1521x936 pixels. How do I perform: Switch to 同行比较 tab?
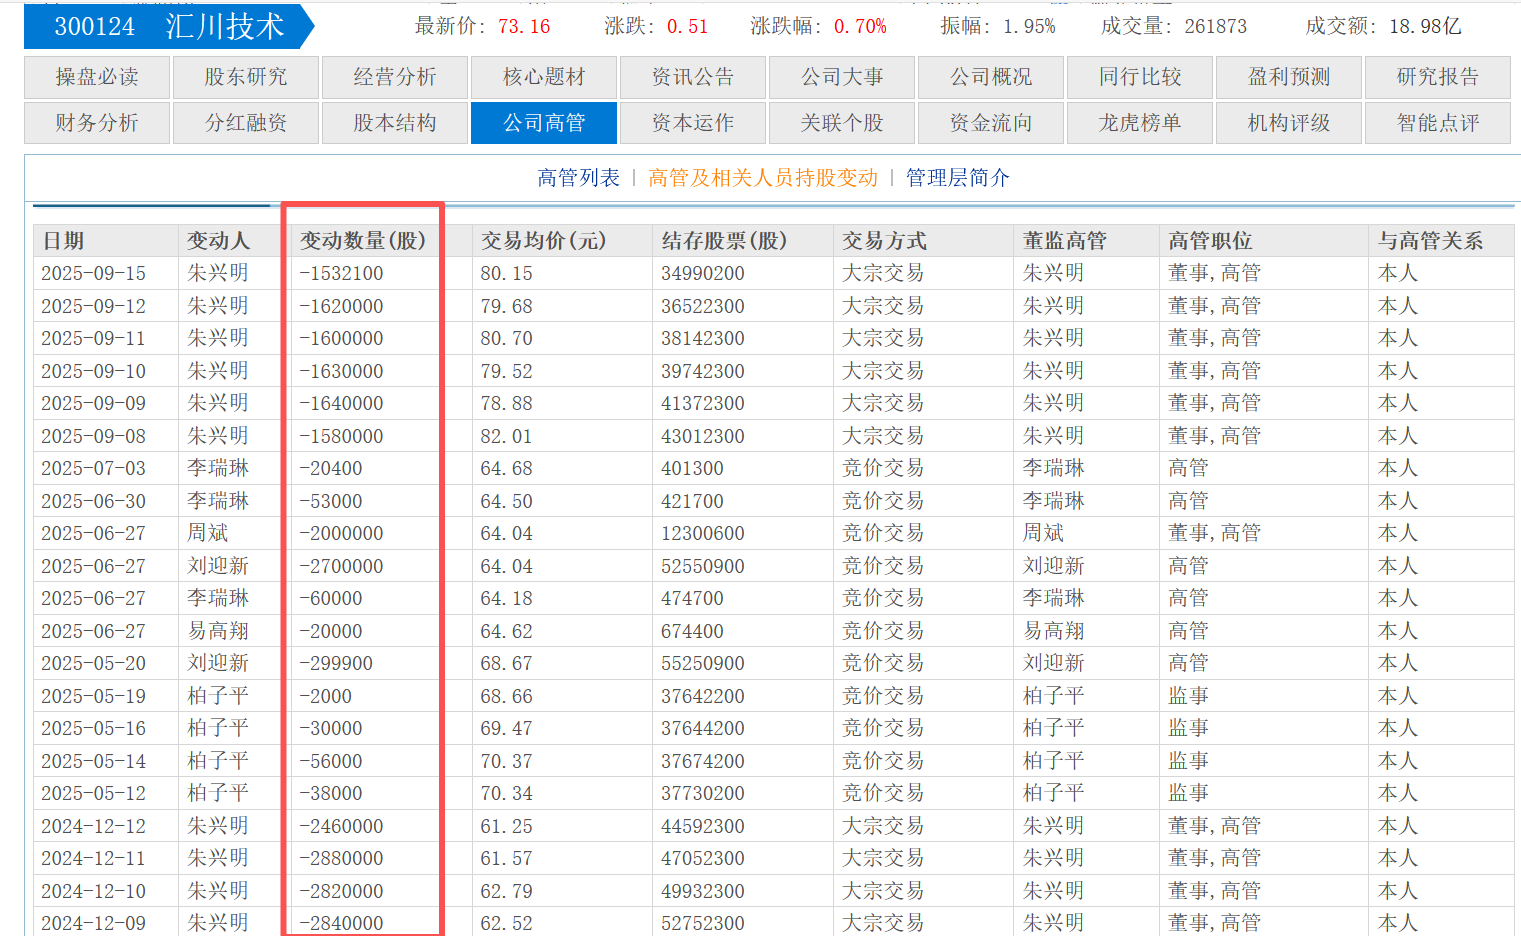pos(1140,77)
